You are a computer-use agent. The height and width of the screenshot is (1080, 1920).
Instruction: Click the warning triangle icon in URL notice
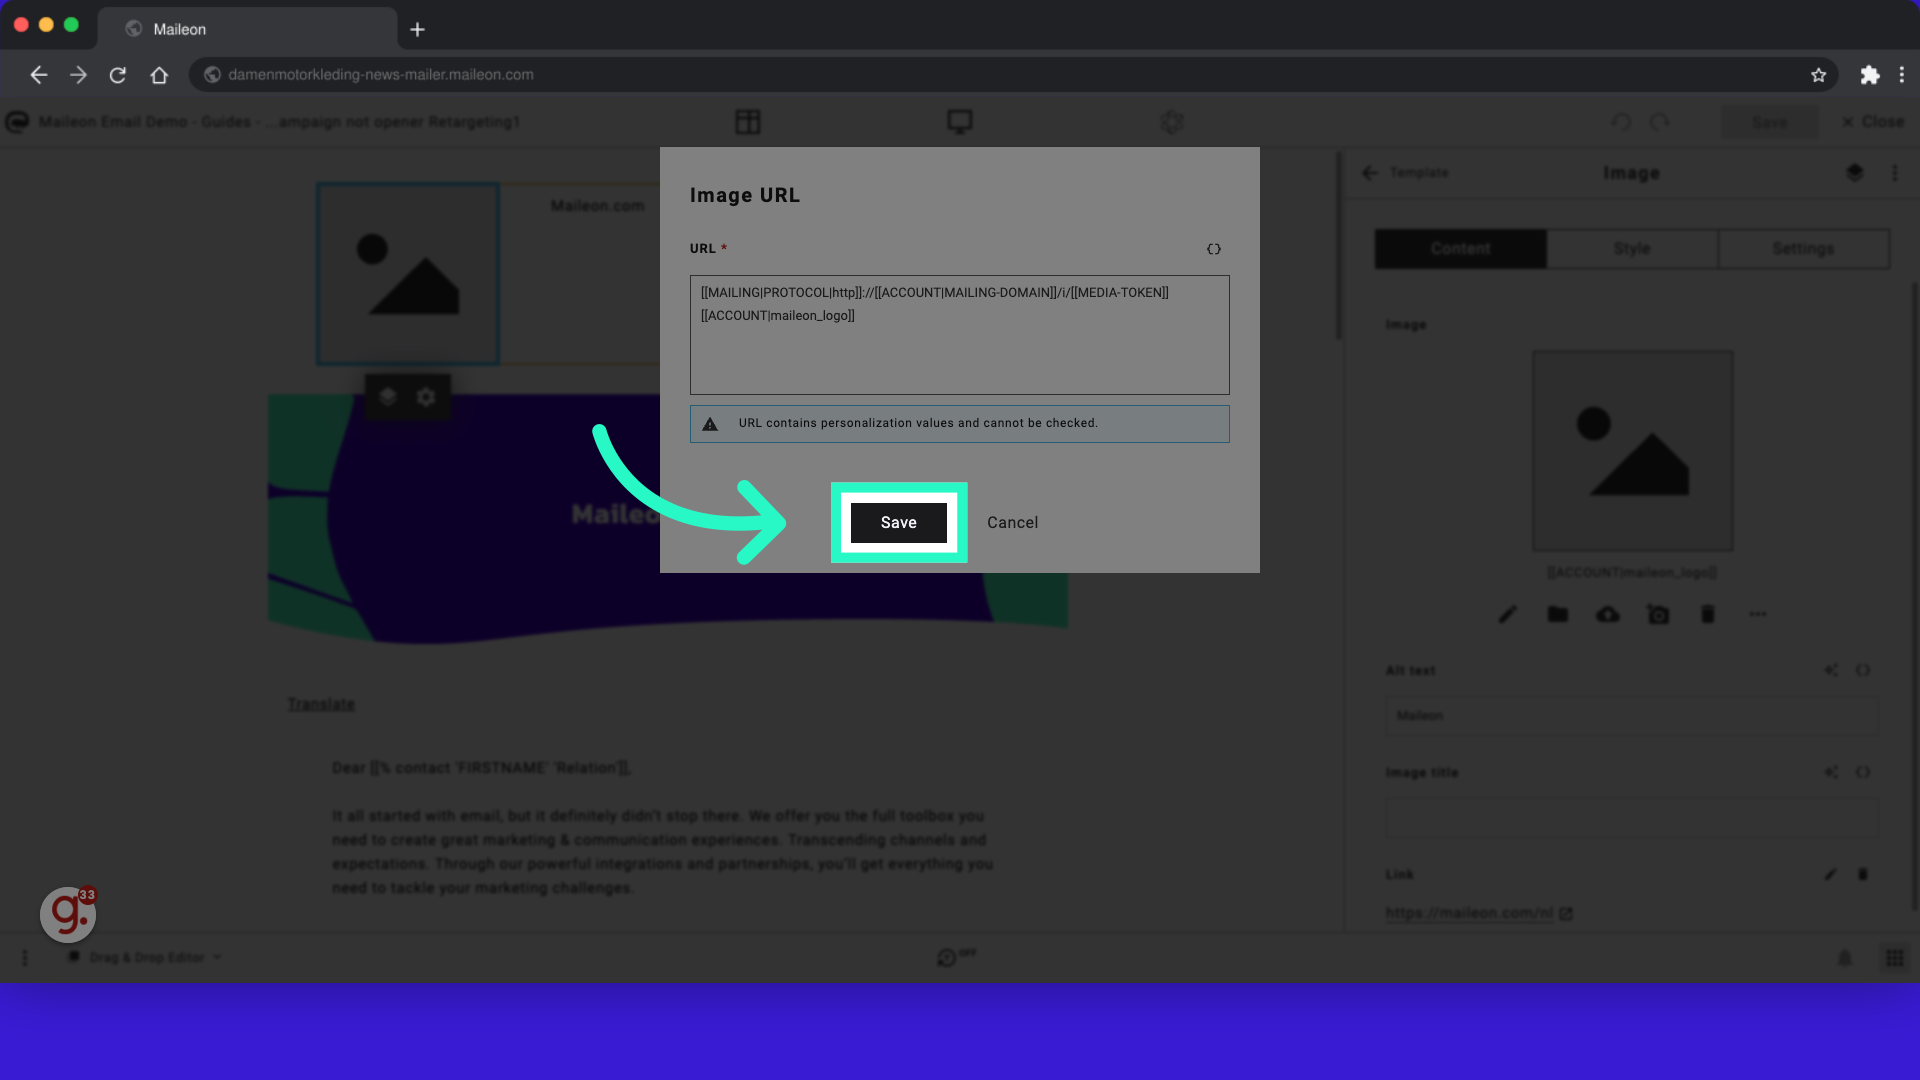click(x=710, y=424)
